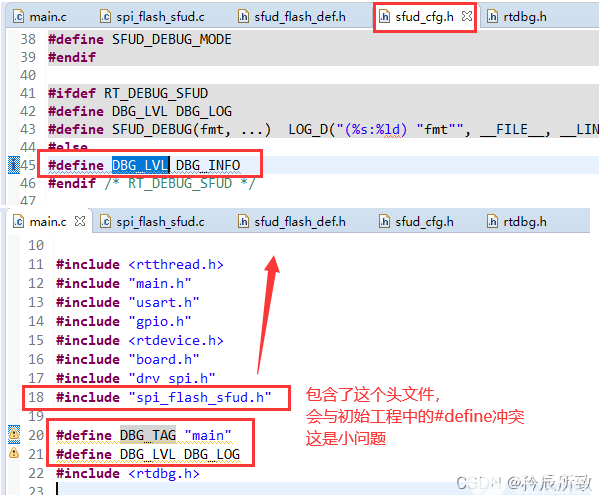Viewport: 608px width, 501px height.
Task: Click the info marker on line 45
Action: (x=14, y=165)
